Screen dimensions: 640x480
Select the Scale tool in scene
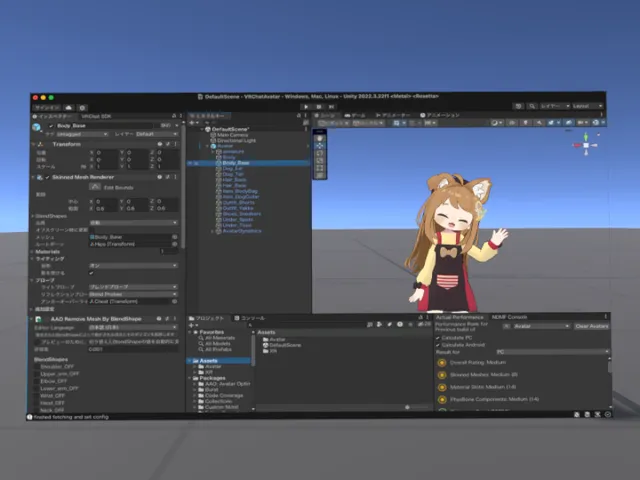(320, 161)
